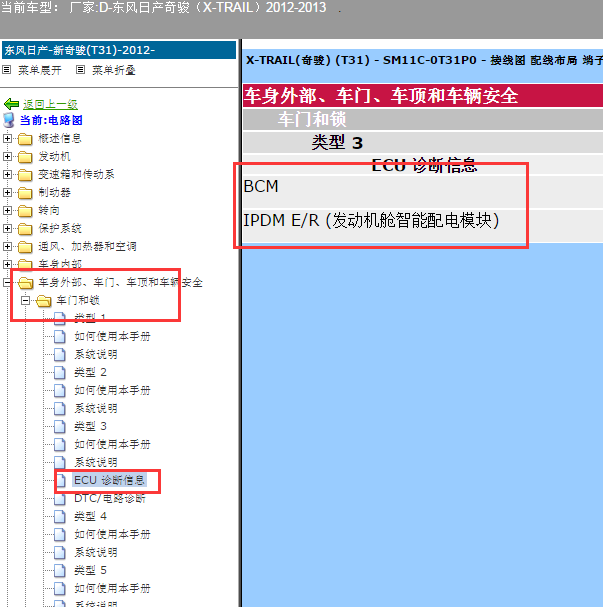Open the DTC/电路诊断 tree entry
This screenshot has height=607, width=603.
click(x=110, y=499)
